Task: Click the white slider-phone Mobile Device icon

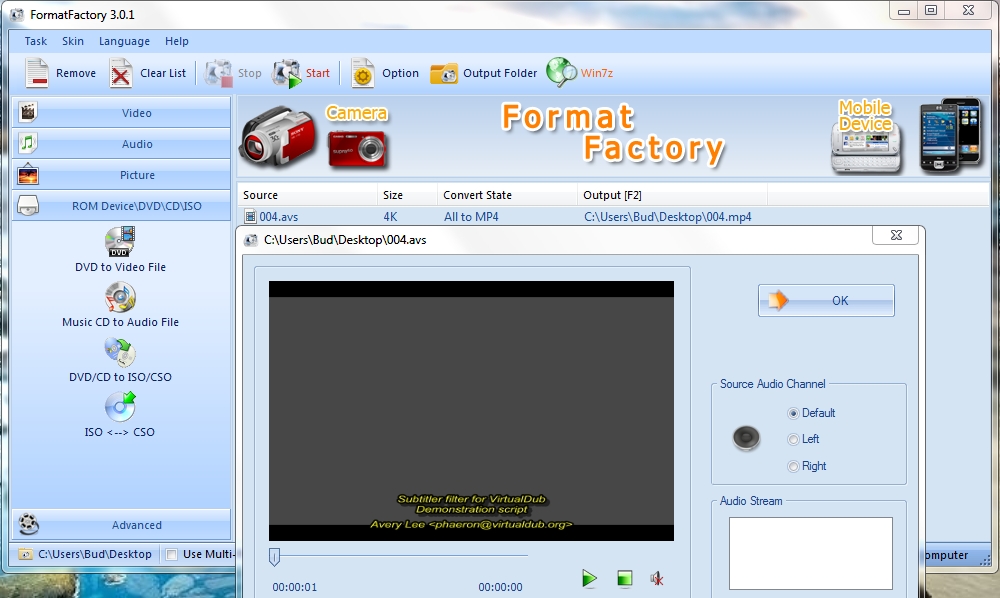Action: pyautogui.click(x=866, y=148)
